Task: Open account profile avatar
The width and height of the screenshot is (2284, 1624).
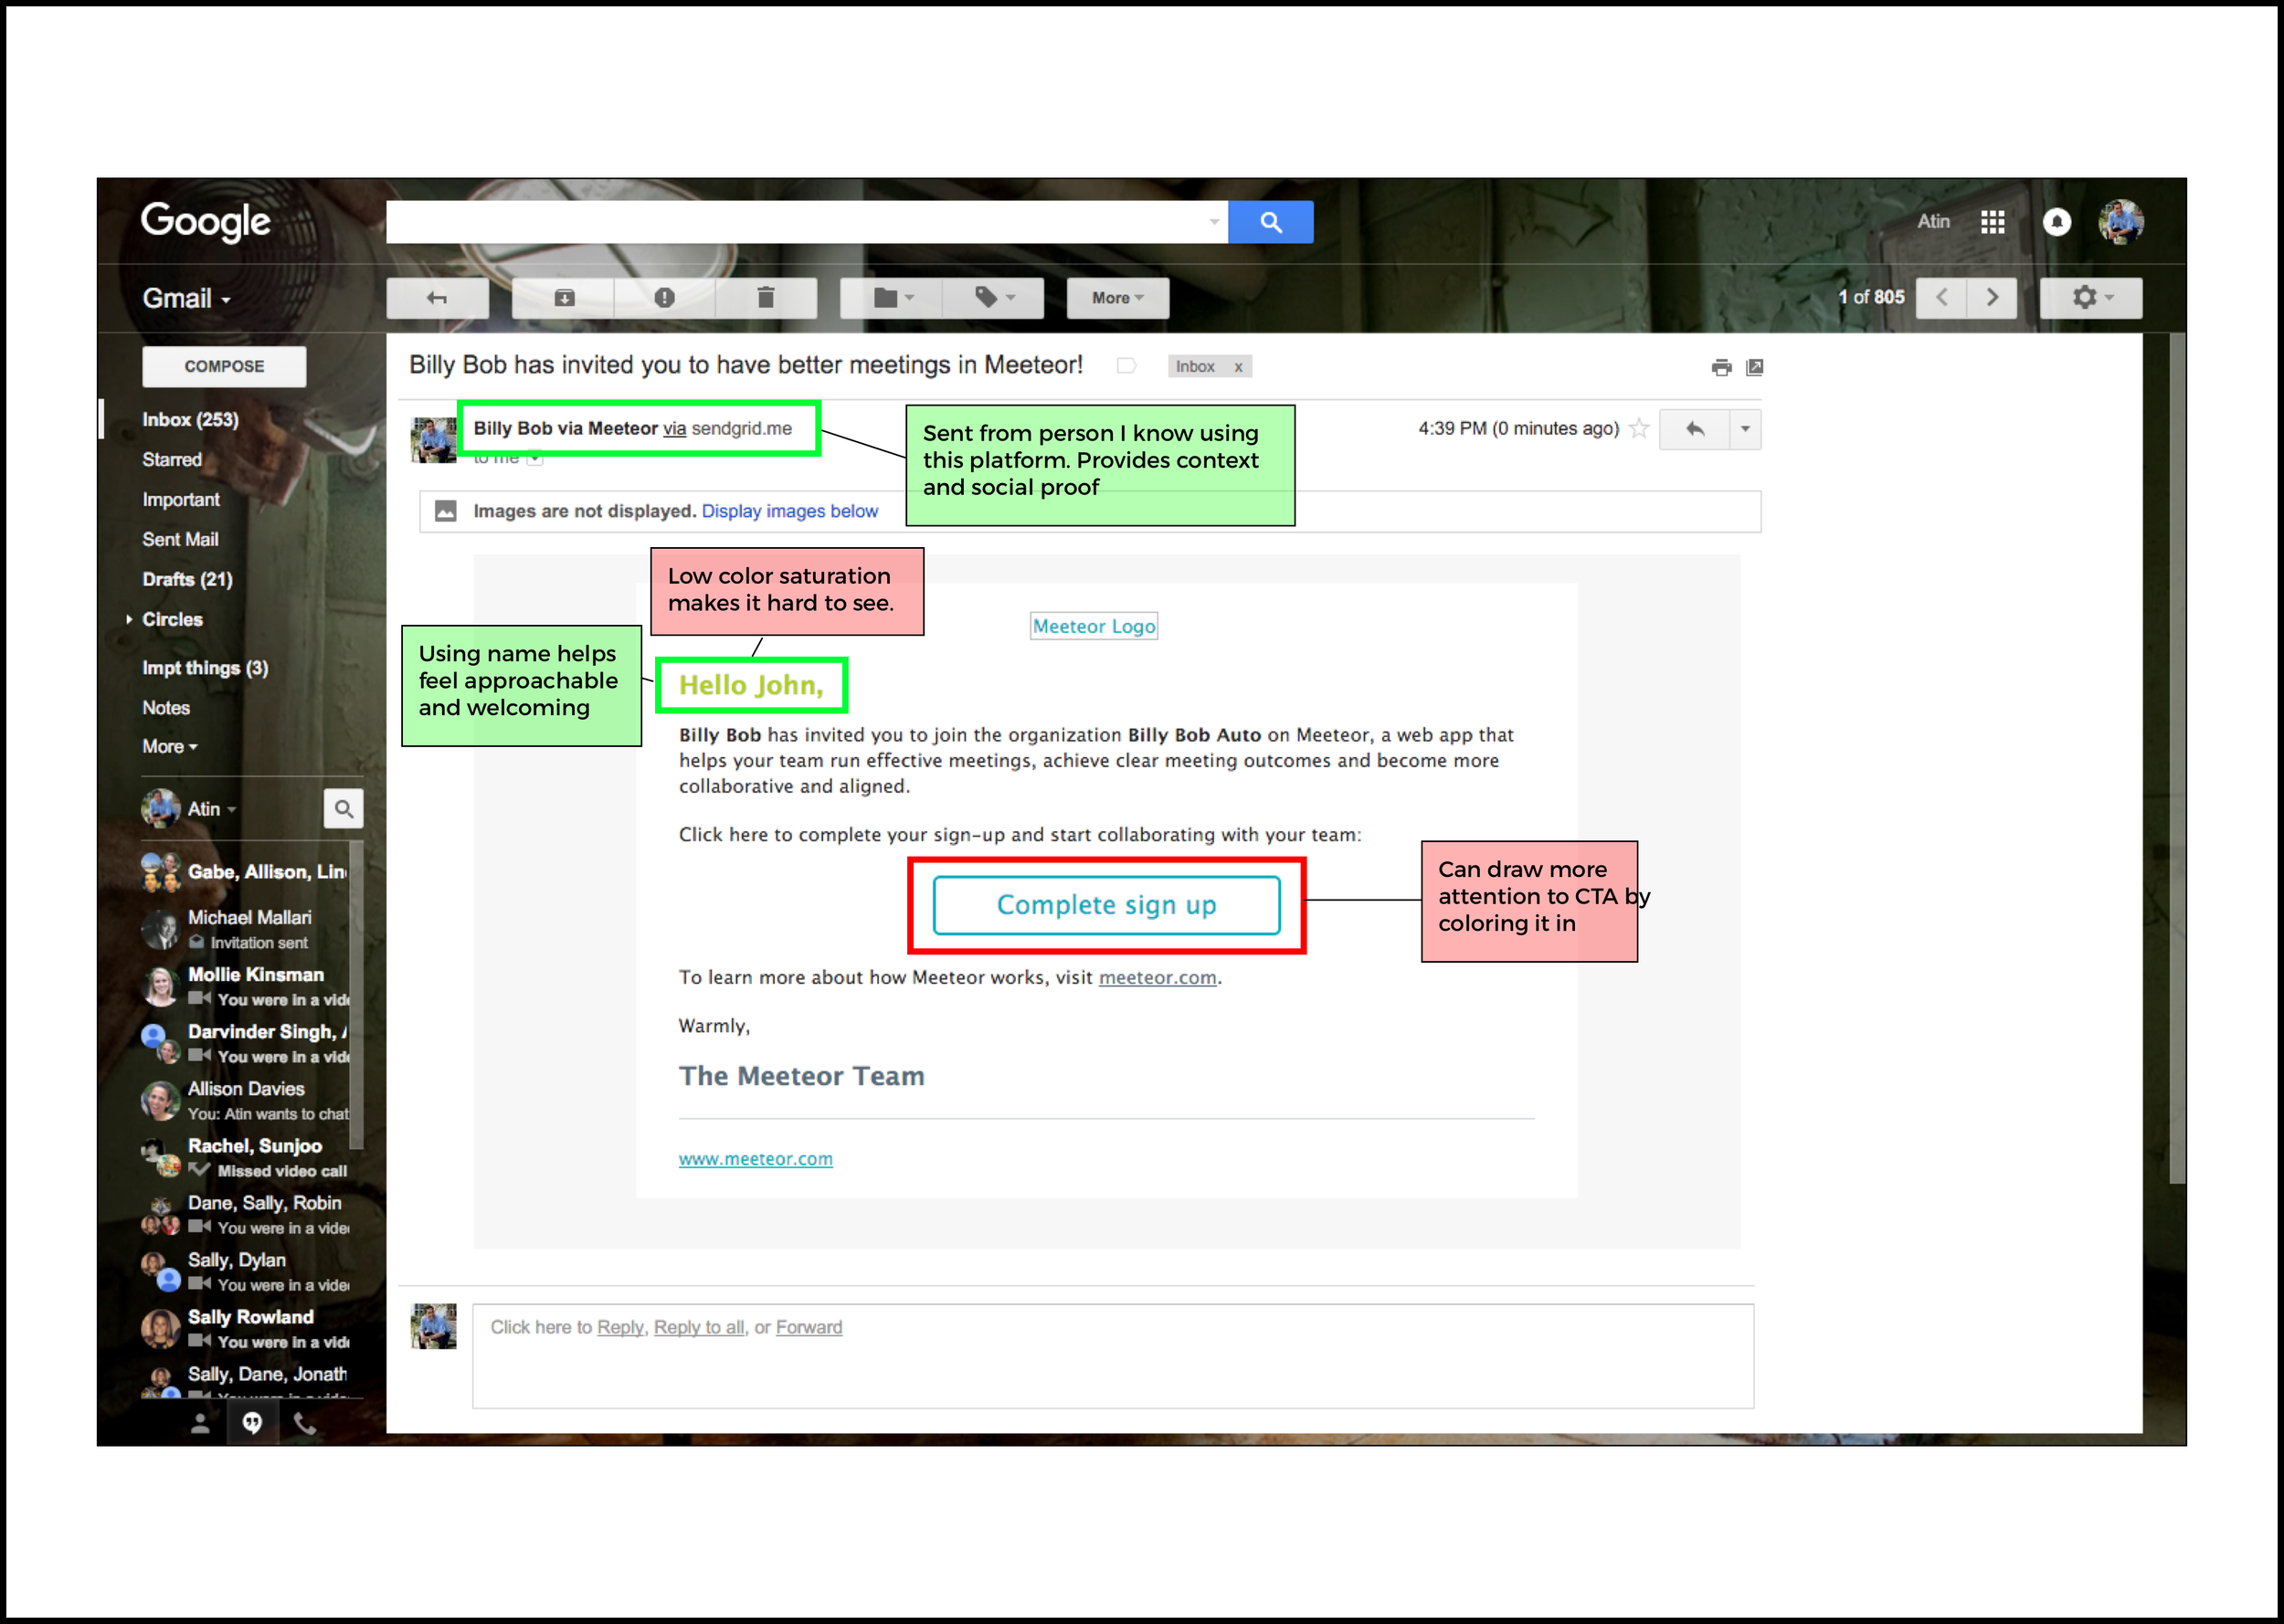Action: pos(2120,222)
